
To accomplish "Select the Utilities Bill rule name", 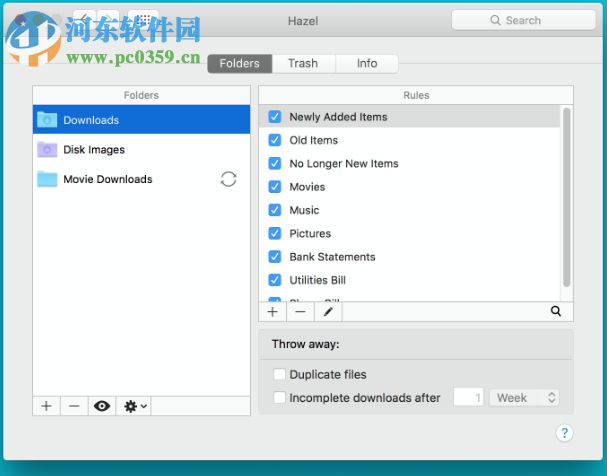I will click(x=317, y=280).
